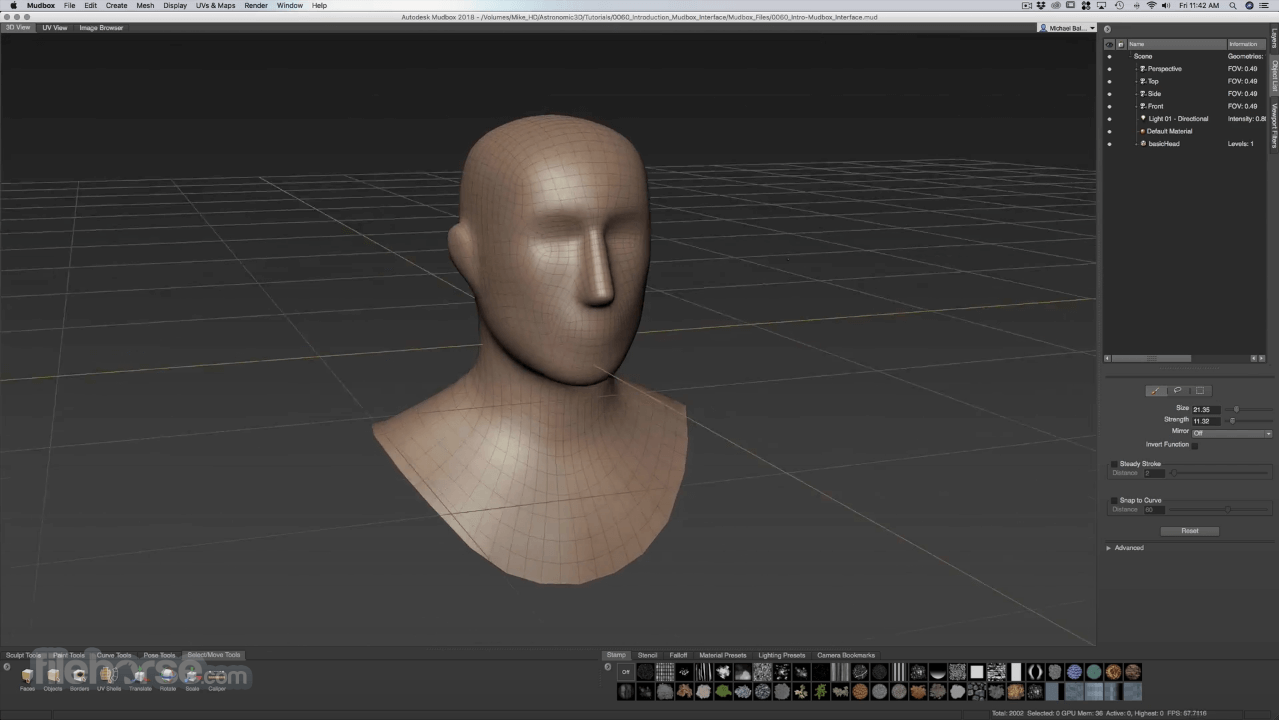Select the UV Shells tool
This screenshot has height=720, width=1279.
coord(108,677)
